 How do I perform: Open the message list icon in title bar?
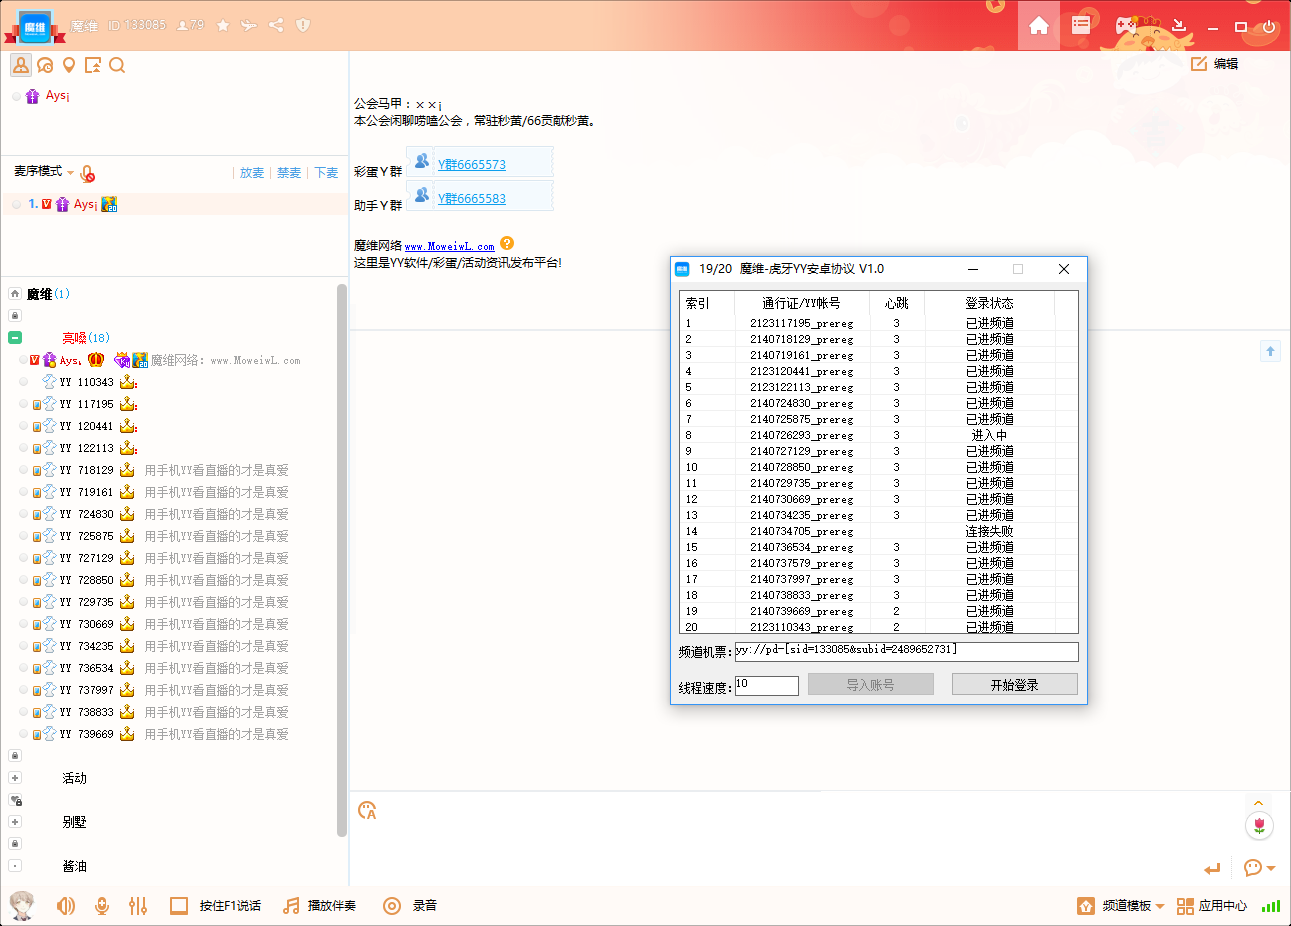coord(1081,25)
